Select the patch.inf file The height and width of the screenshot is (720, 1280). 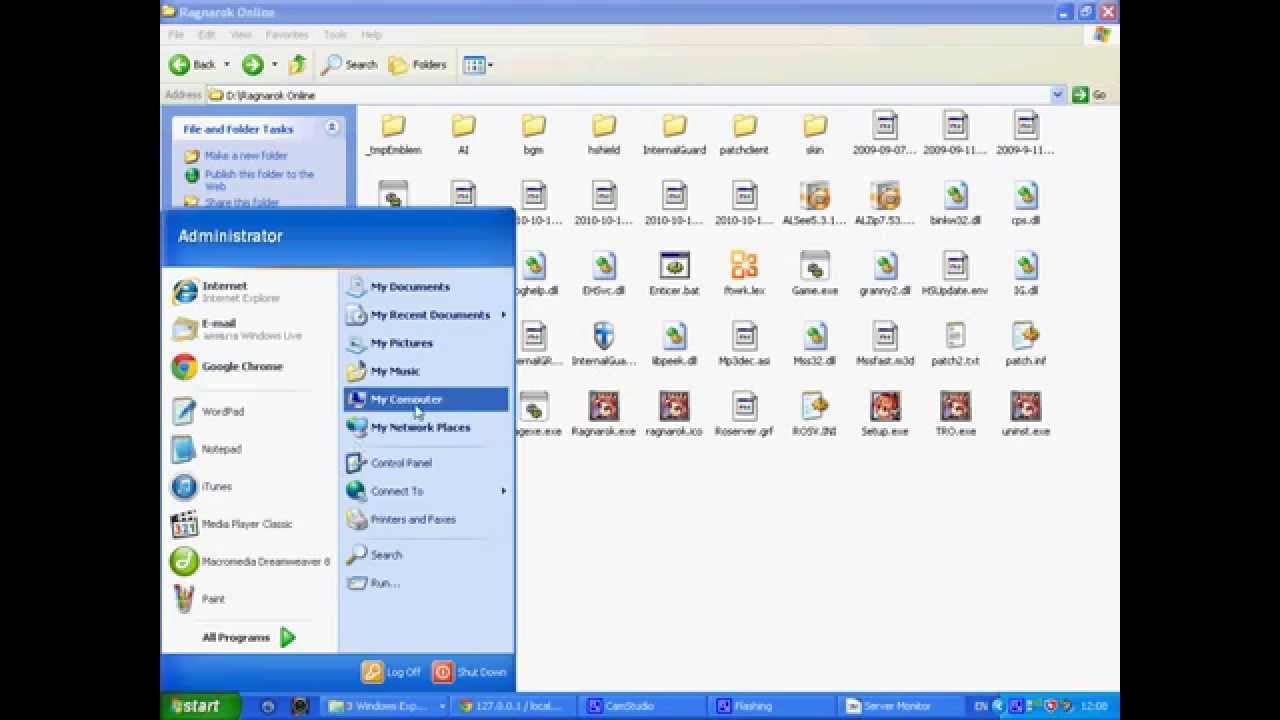click(x=1025, y=343)
